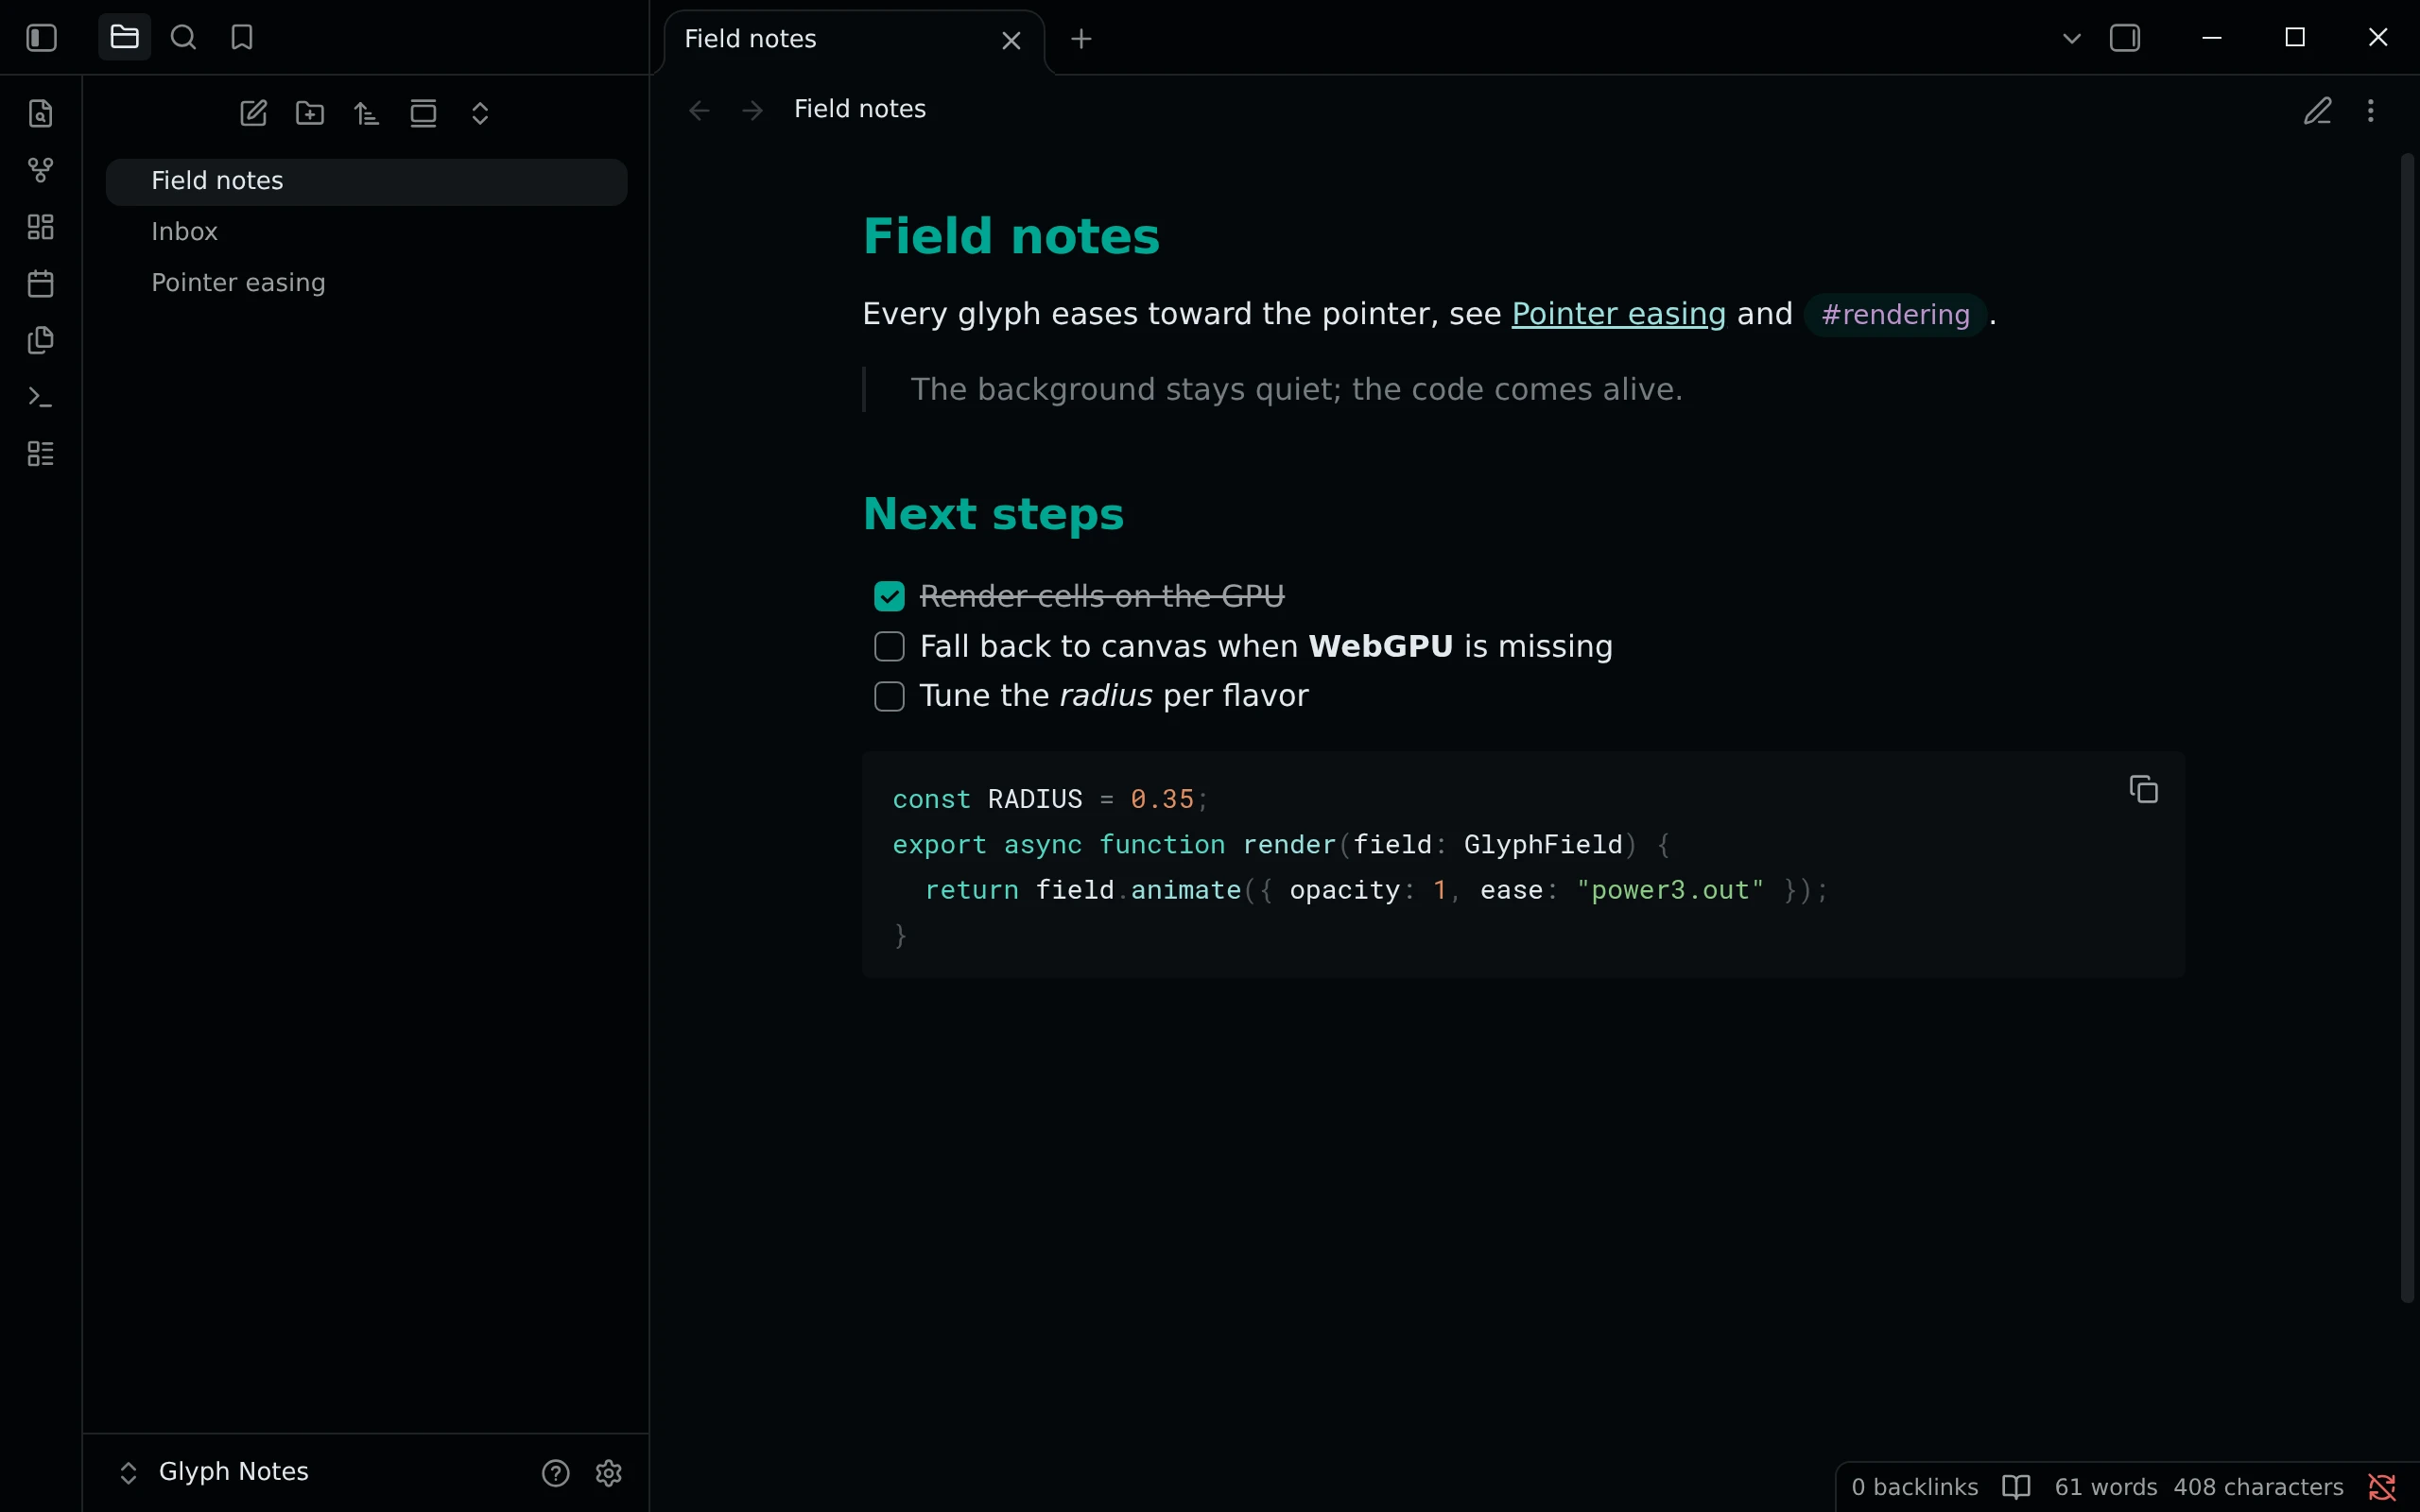Click the reading view book status icon
This screenshot has height=1512, width=2420.
click(x=2016, y=1487)
